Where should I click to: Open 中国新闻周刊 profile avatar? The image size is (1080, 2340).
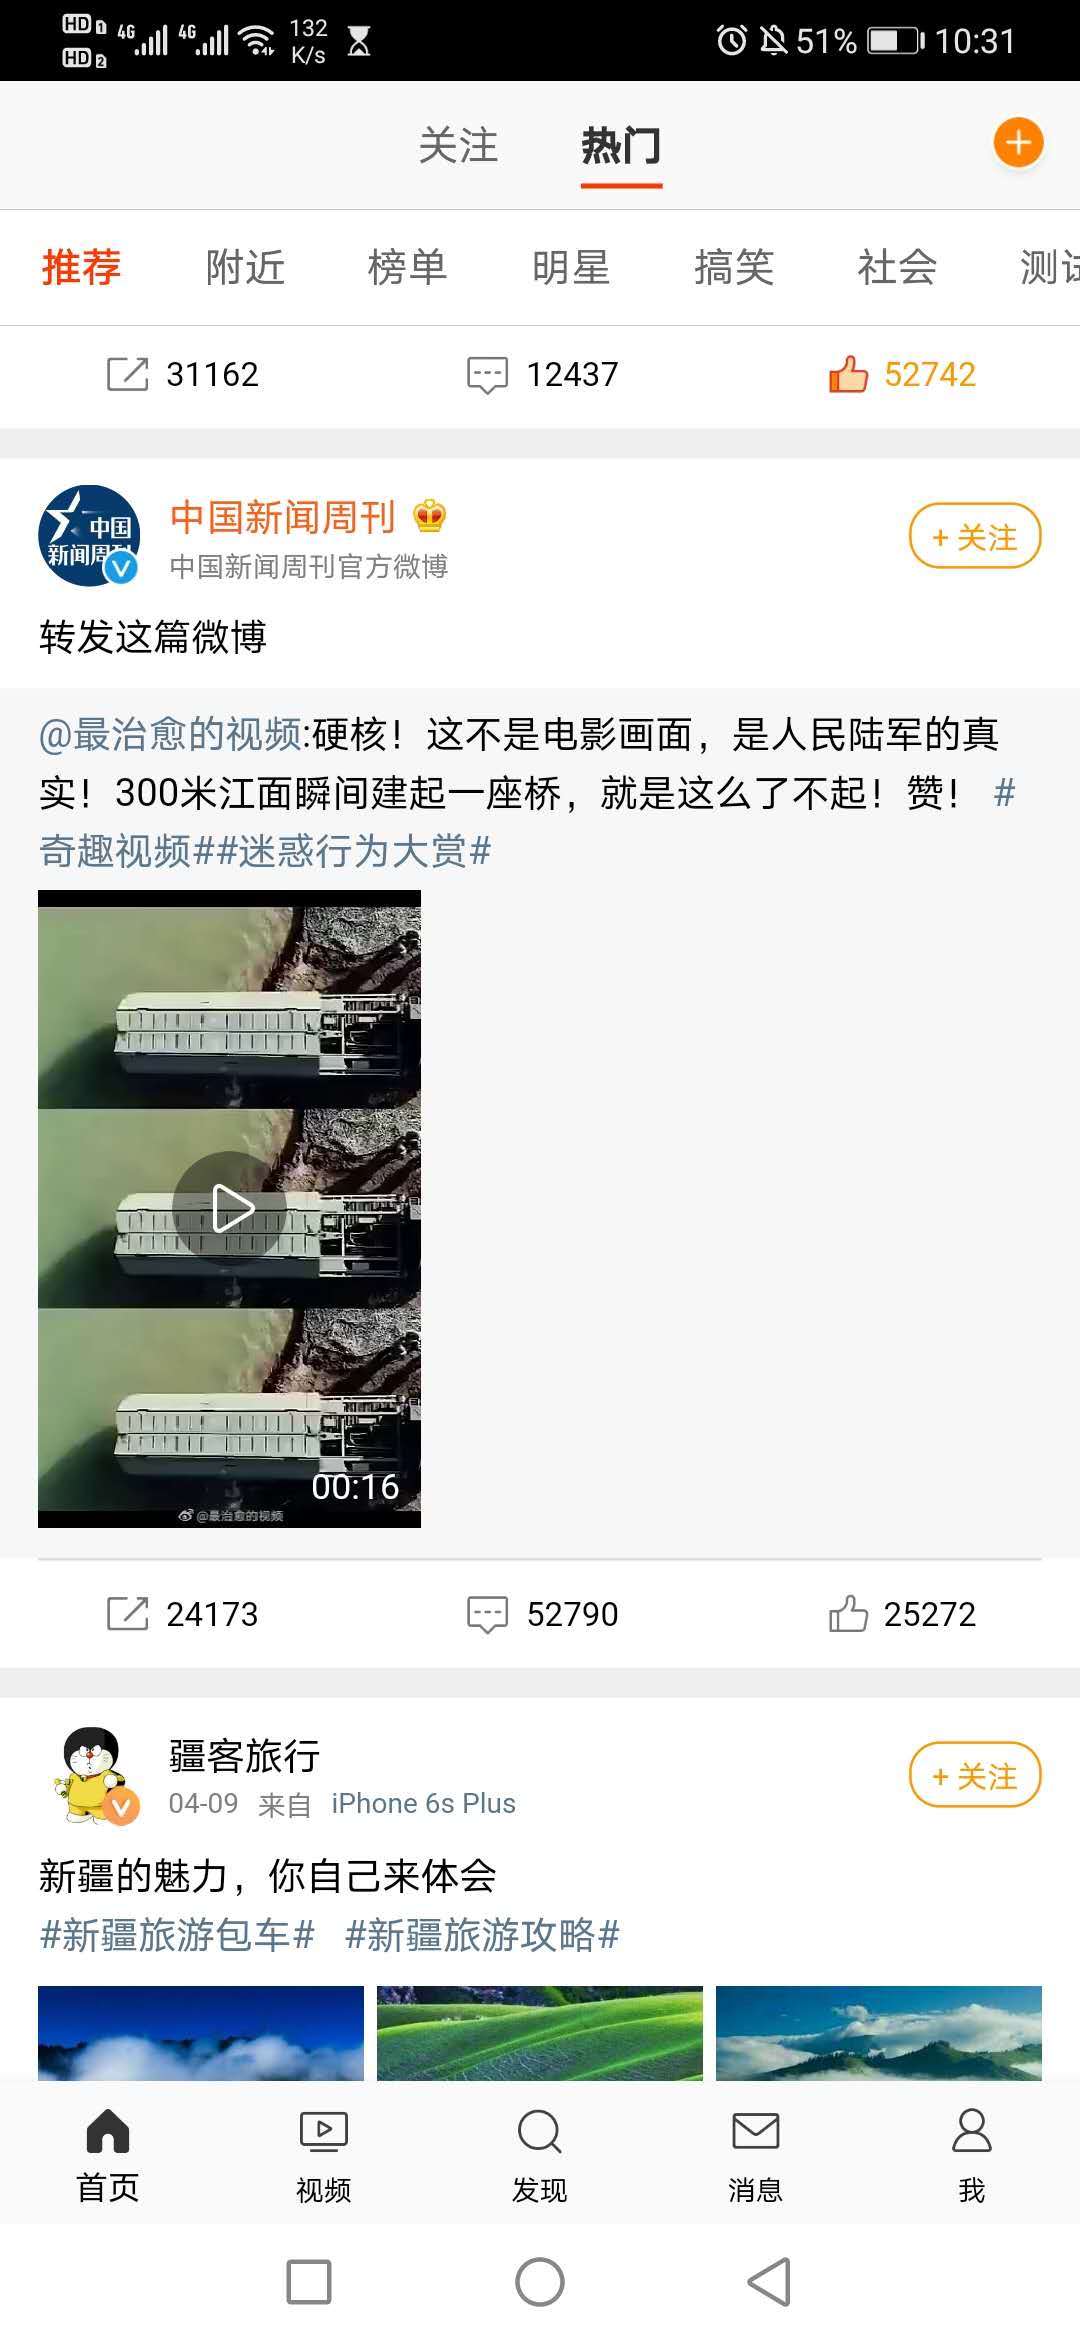[x=89, y=535]
